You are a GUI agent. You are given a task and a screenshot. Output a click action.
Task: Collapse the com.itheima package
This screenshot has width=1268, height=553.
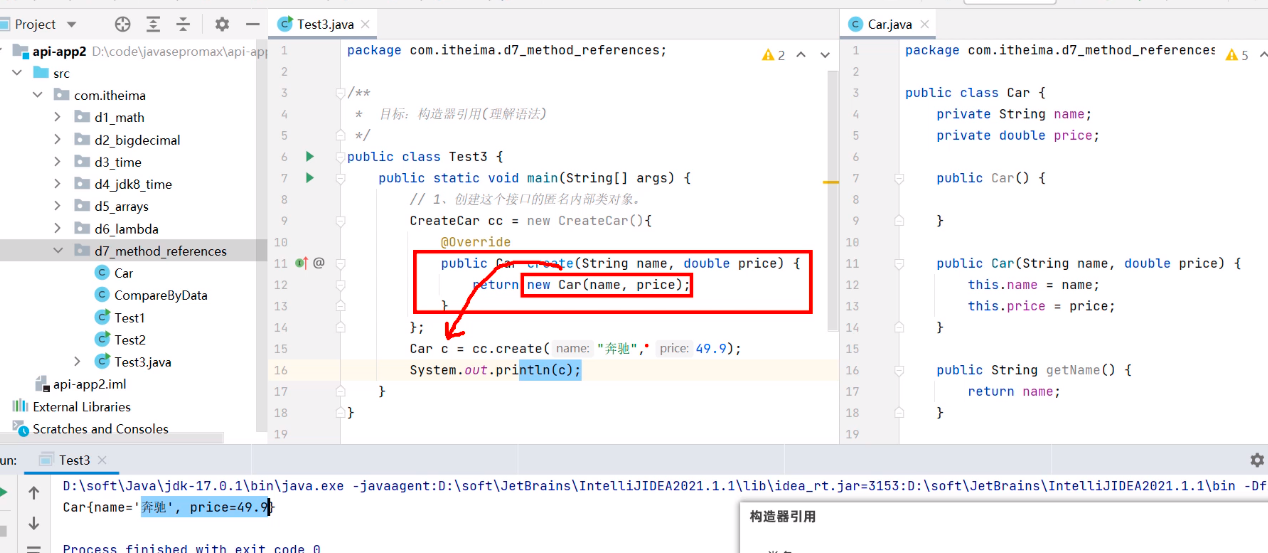click(x=38, y=95)
